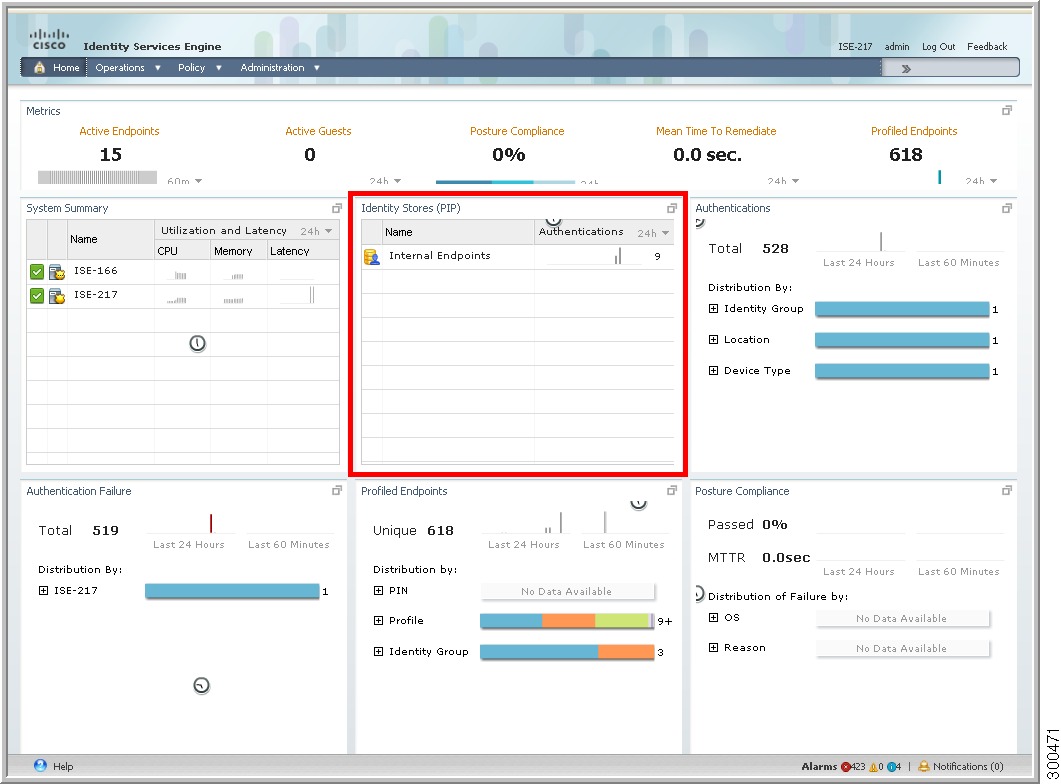Click the clock loading icon in System Summary
Viewport: 1061px width, 784px height.
tap(197, 344)
